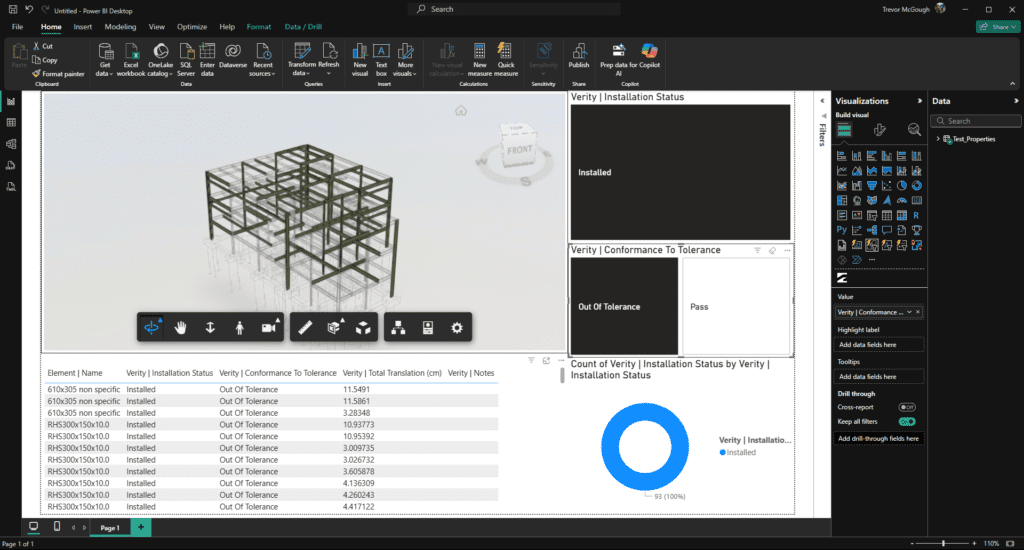Click the Share button
This screenshot has height=550, width=1024.
[997, 26]
